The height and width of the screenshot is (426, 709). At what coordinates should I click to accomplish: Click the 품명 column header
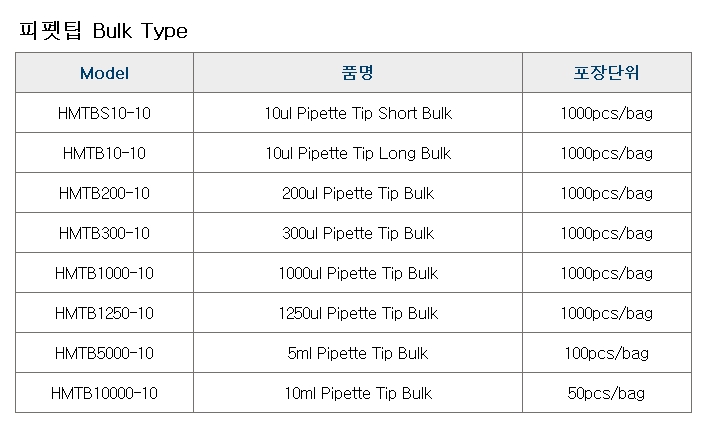tap(358, 73)
